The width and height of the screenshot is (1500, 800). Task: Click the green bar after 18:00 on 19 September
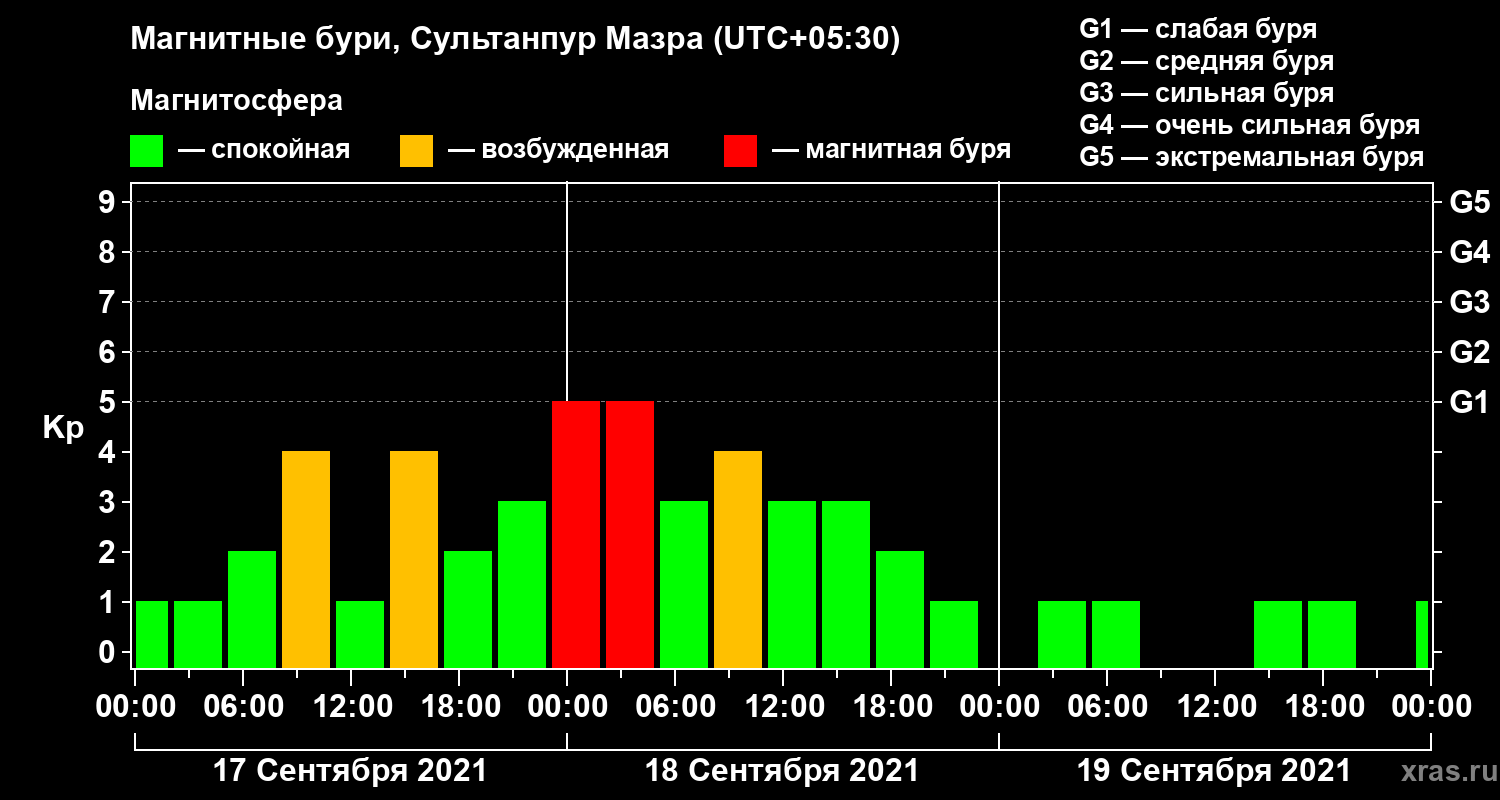point(1332,634)
